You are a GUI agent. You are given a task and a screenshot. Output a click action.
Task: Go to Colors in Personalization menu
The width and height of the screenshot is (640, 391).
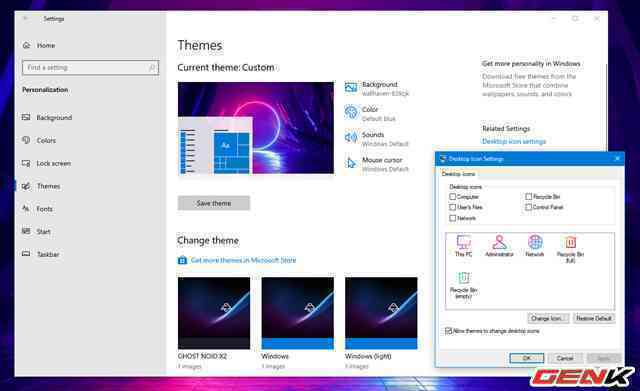pyautogui.click(x=46, y=140)
